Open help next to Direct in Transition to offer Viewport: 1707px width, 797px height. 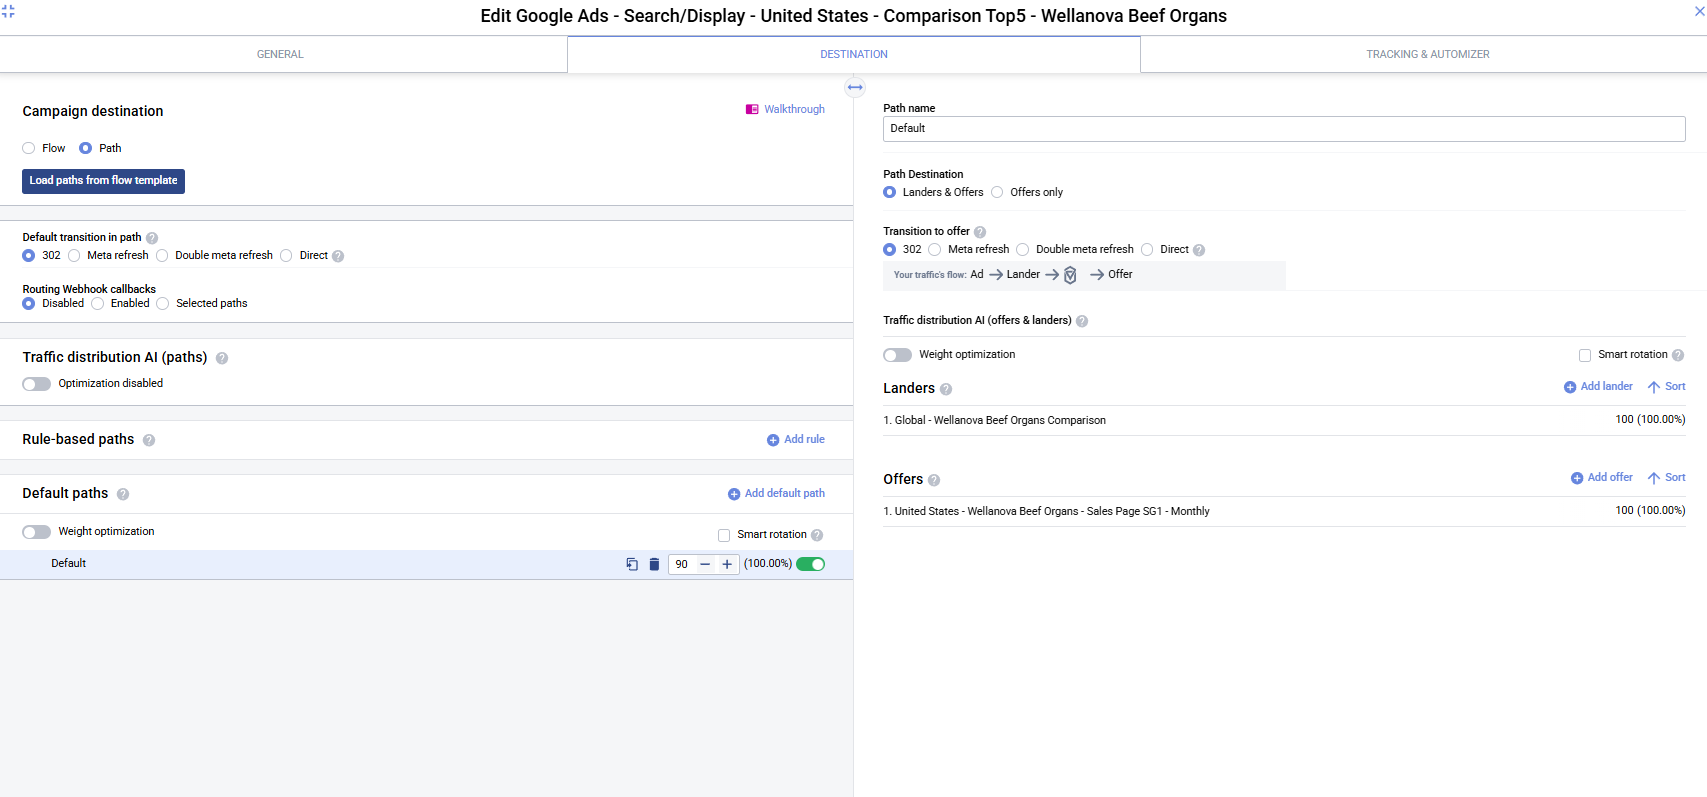(x=1199, y=250)
